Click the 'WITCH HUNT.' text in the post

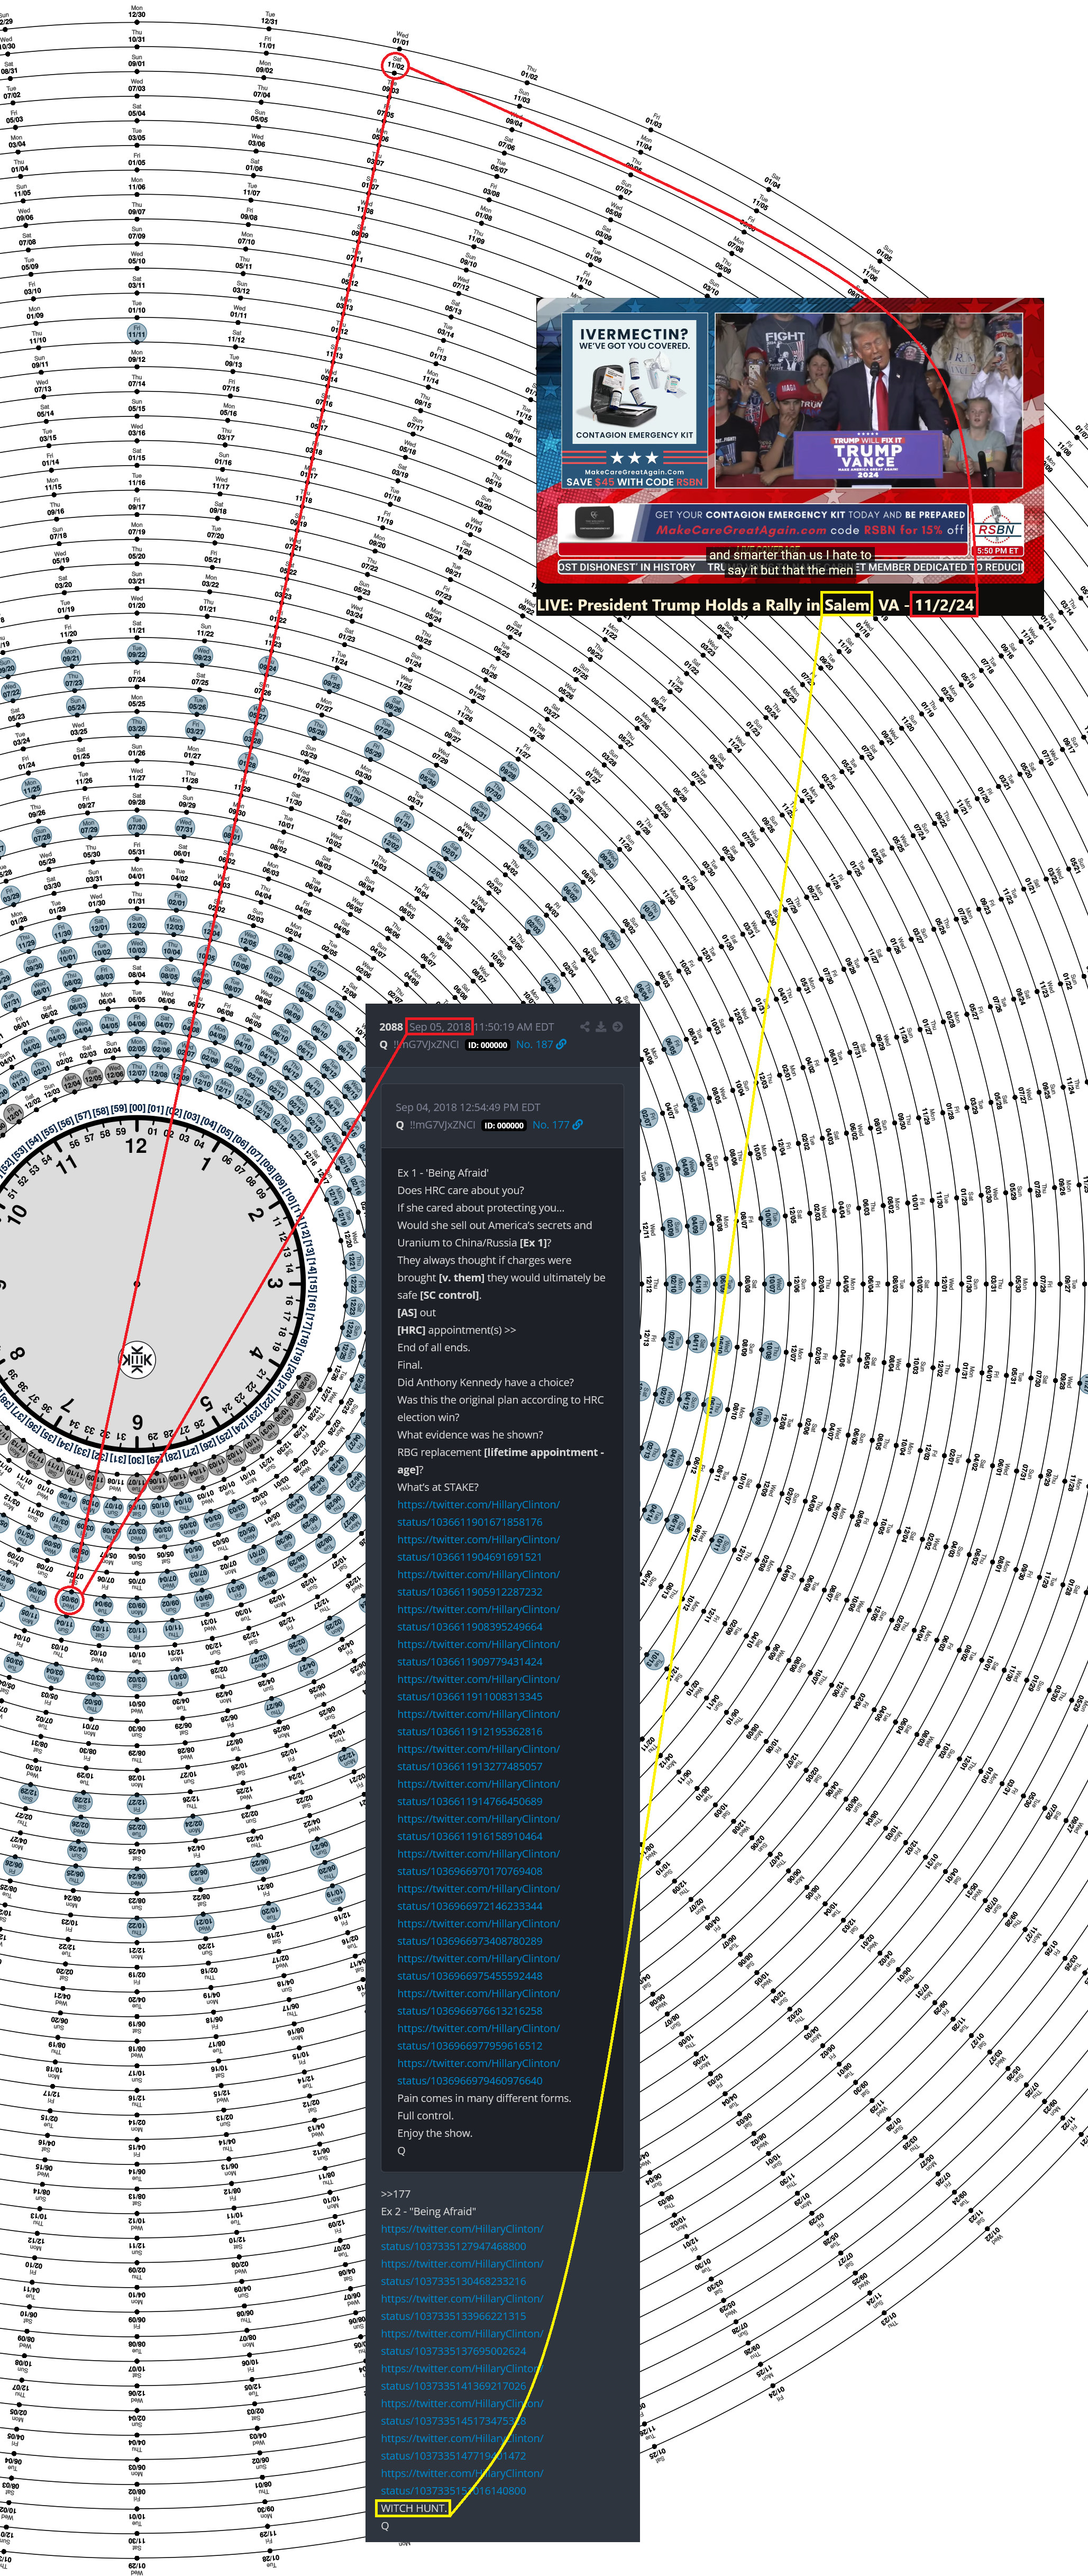(413, 2508)
